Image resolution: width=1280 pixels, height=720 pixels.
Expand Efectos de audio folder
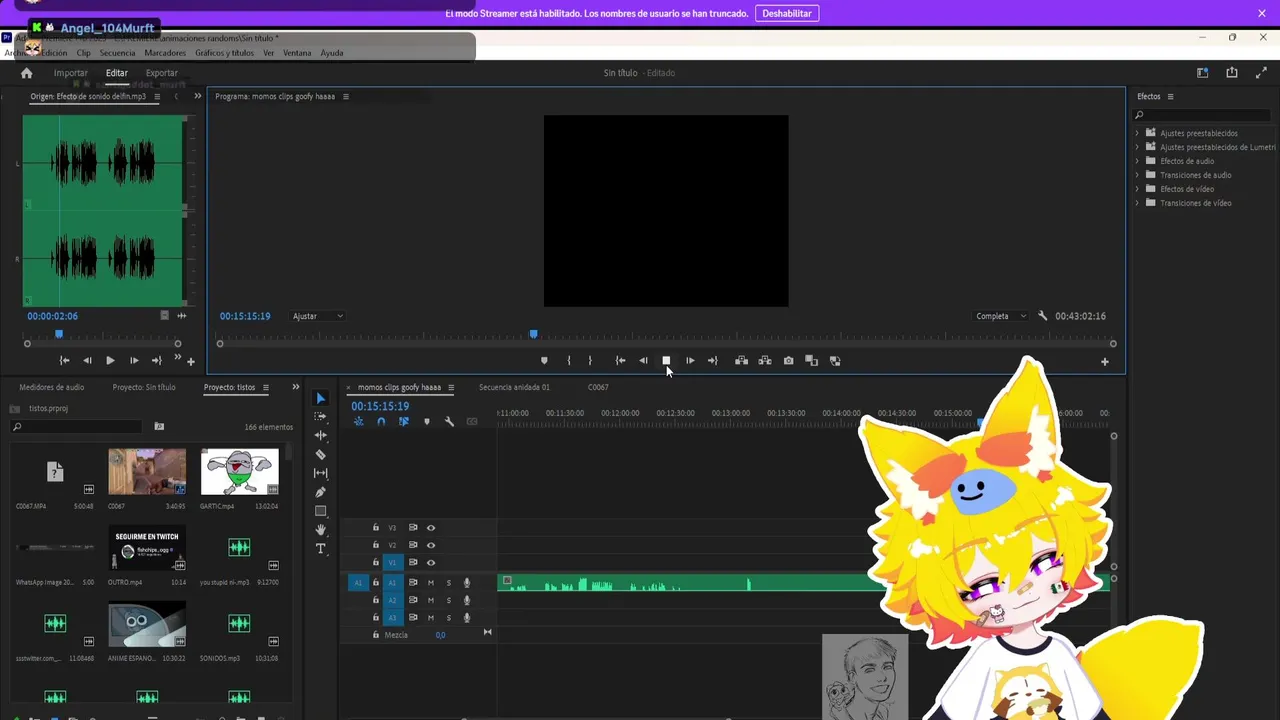point(1137,161)
